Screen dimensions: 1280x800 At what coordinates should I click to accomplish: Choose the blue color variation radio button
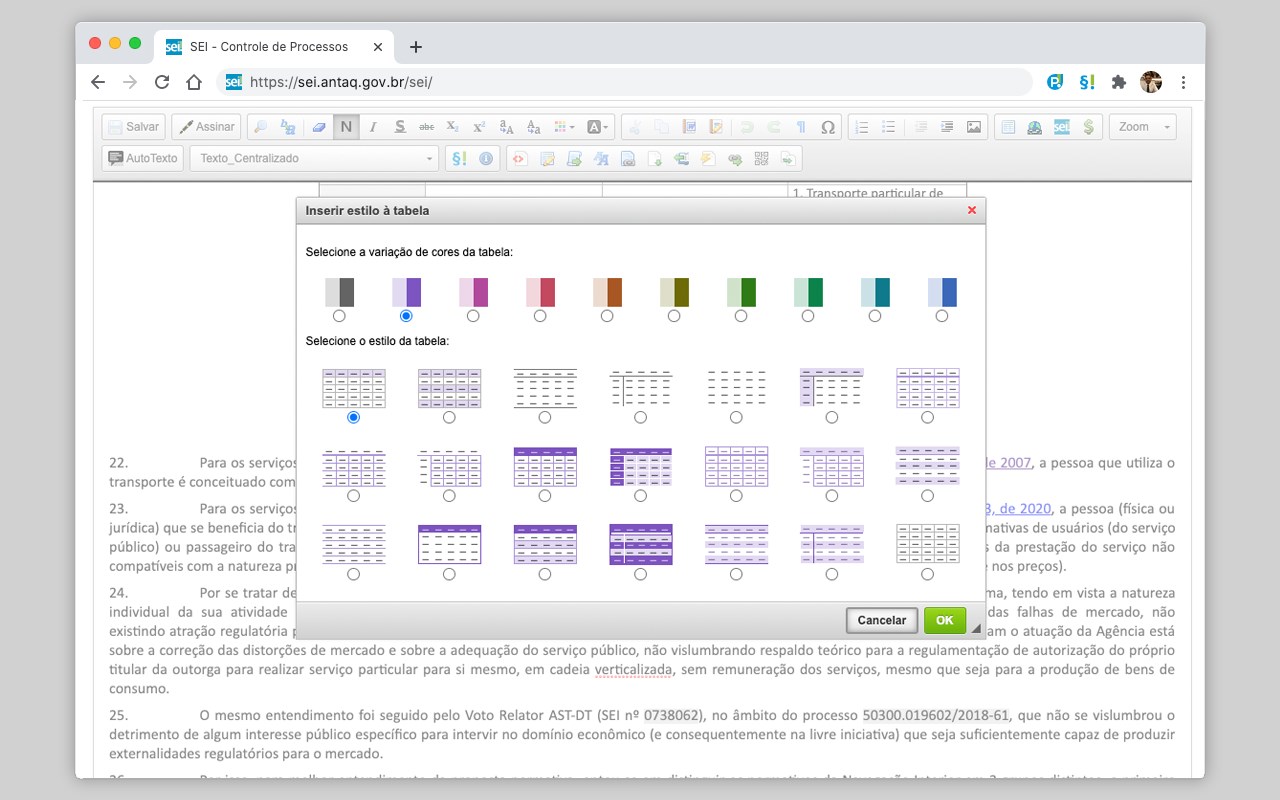click(942, 316)
